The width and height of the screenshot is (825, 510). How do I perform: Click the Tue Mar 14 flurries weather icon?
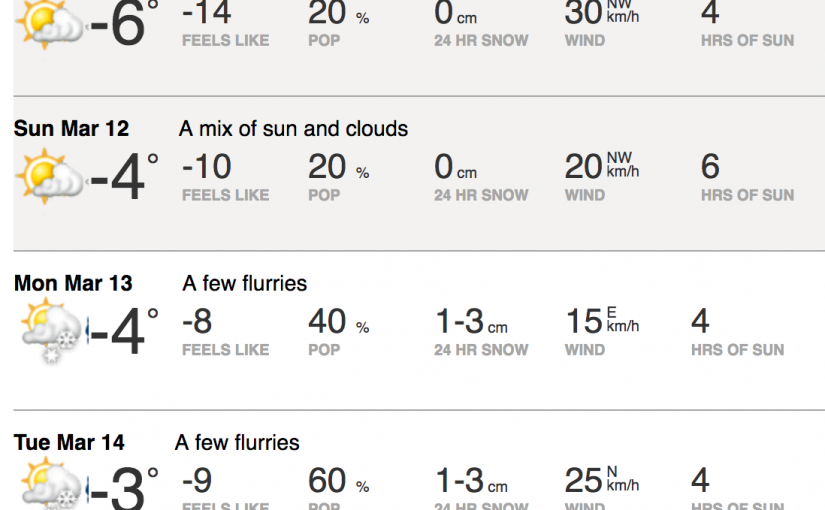[52, 488]
